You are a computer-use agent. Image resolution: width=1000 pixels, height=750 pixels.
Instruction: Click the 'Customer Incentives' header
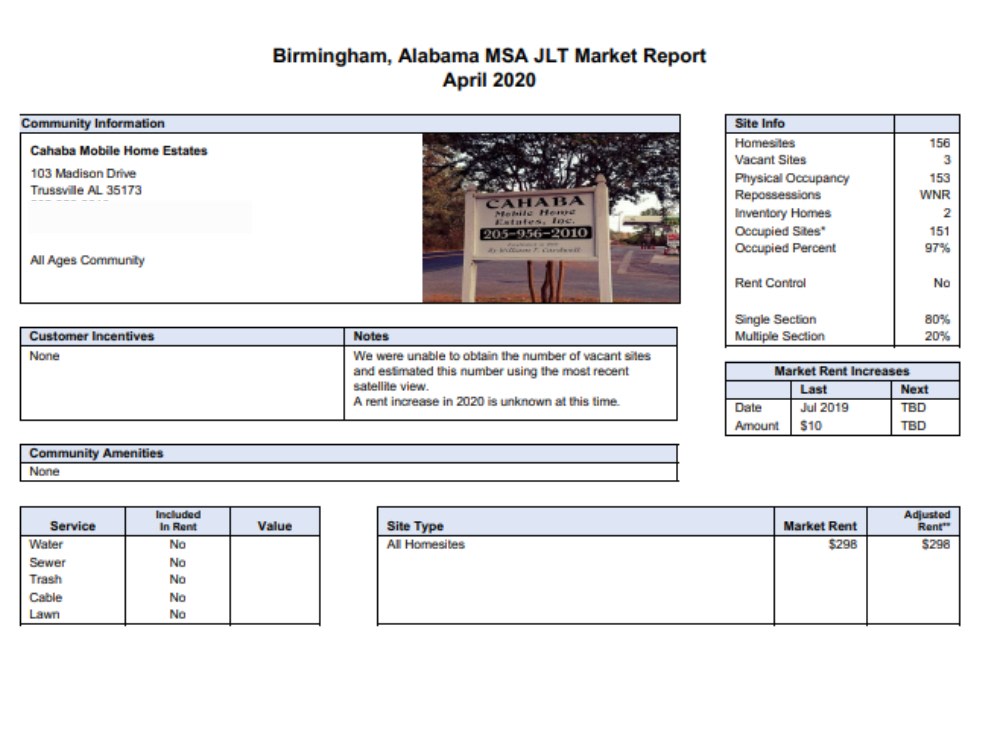point(92,336)
